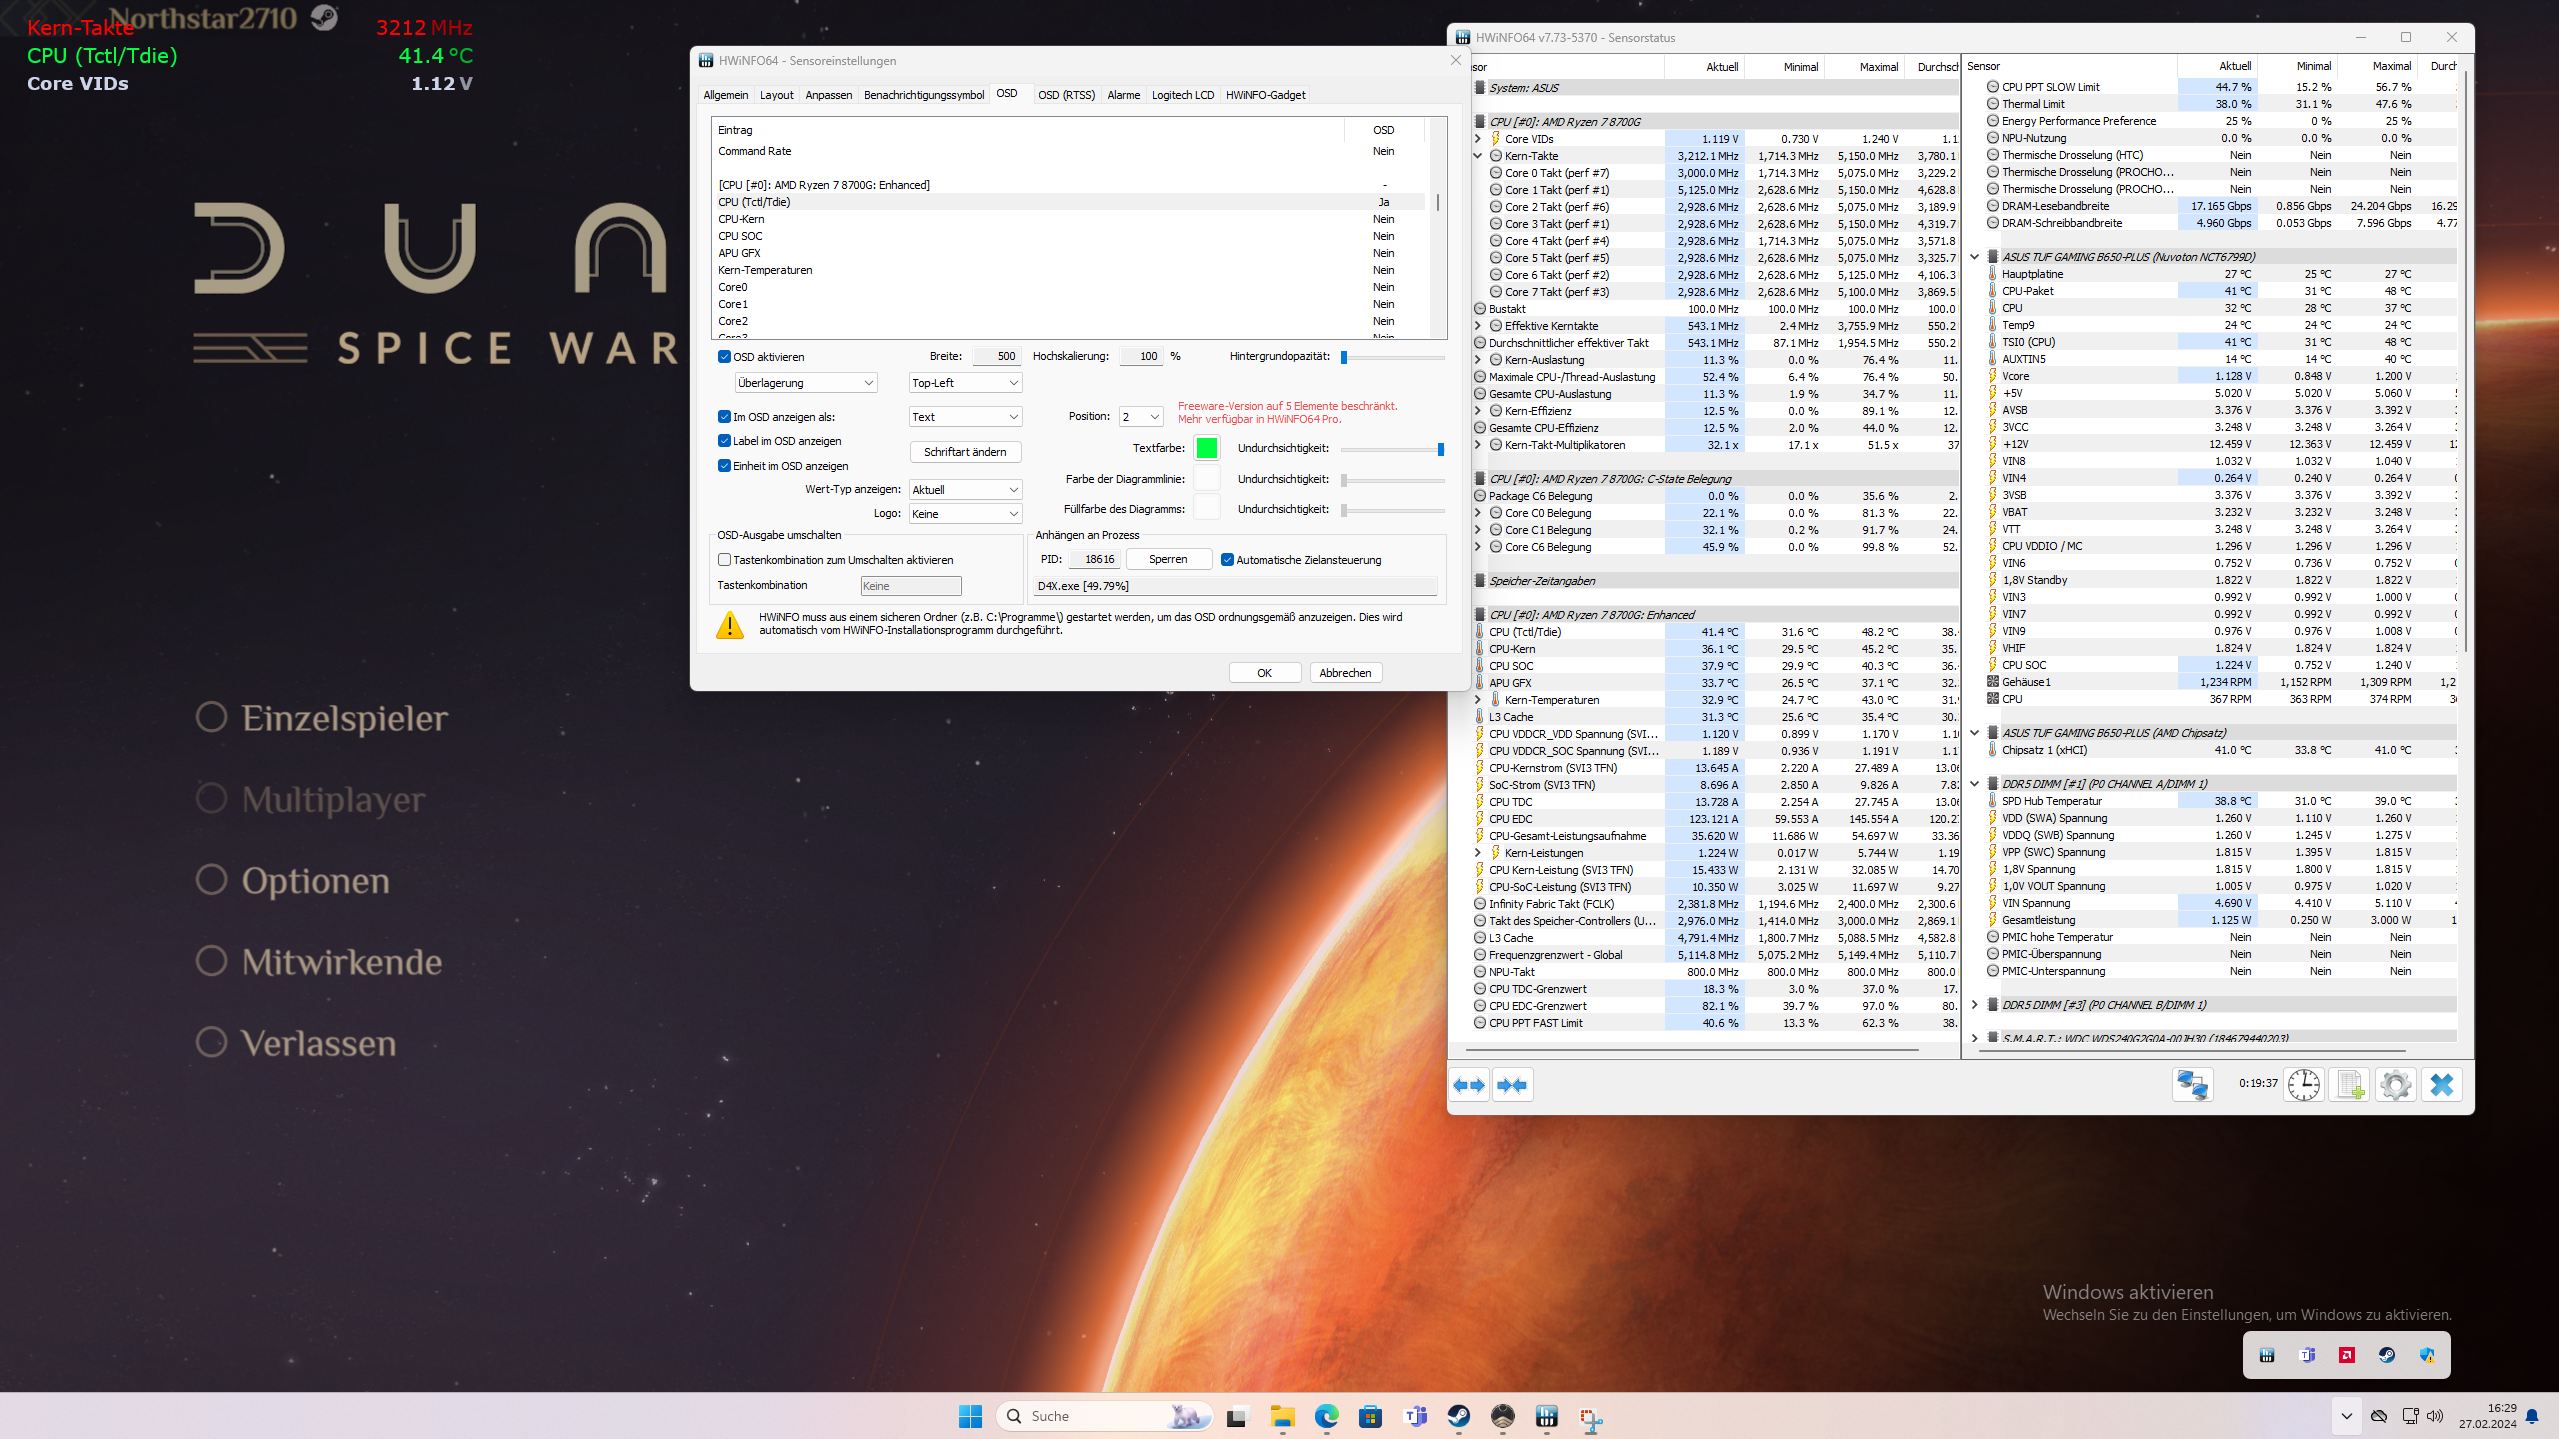Open Steam from the taskbar
This screenshot has height=1439, width=2559.
coord(1459,1416)
